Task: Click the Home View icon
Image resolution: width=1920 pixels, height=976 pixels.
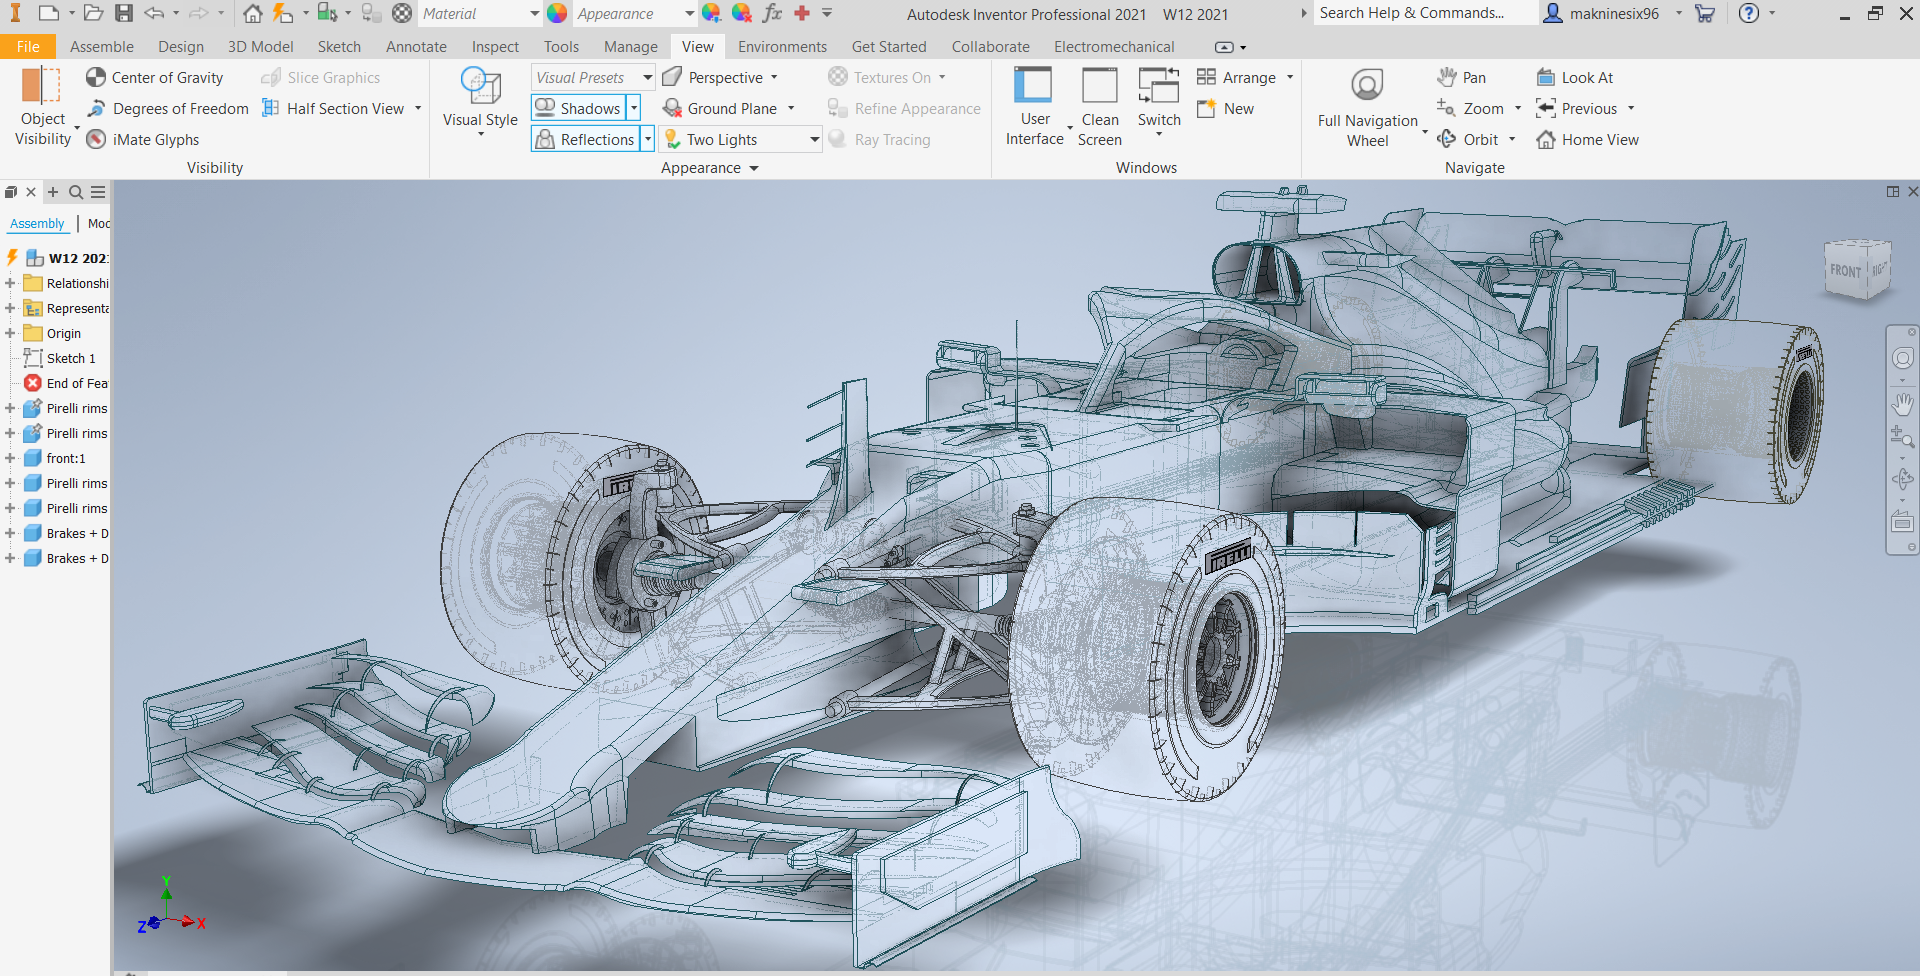Action: pos(1588,139)
